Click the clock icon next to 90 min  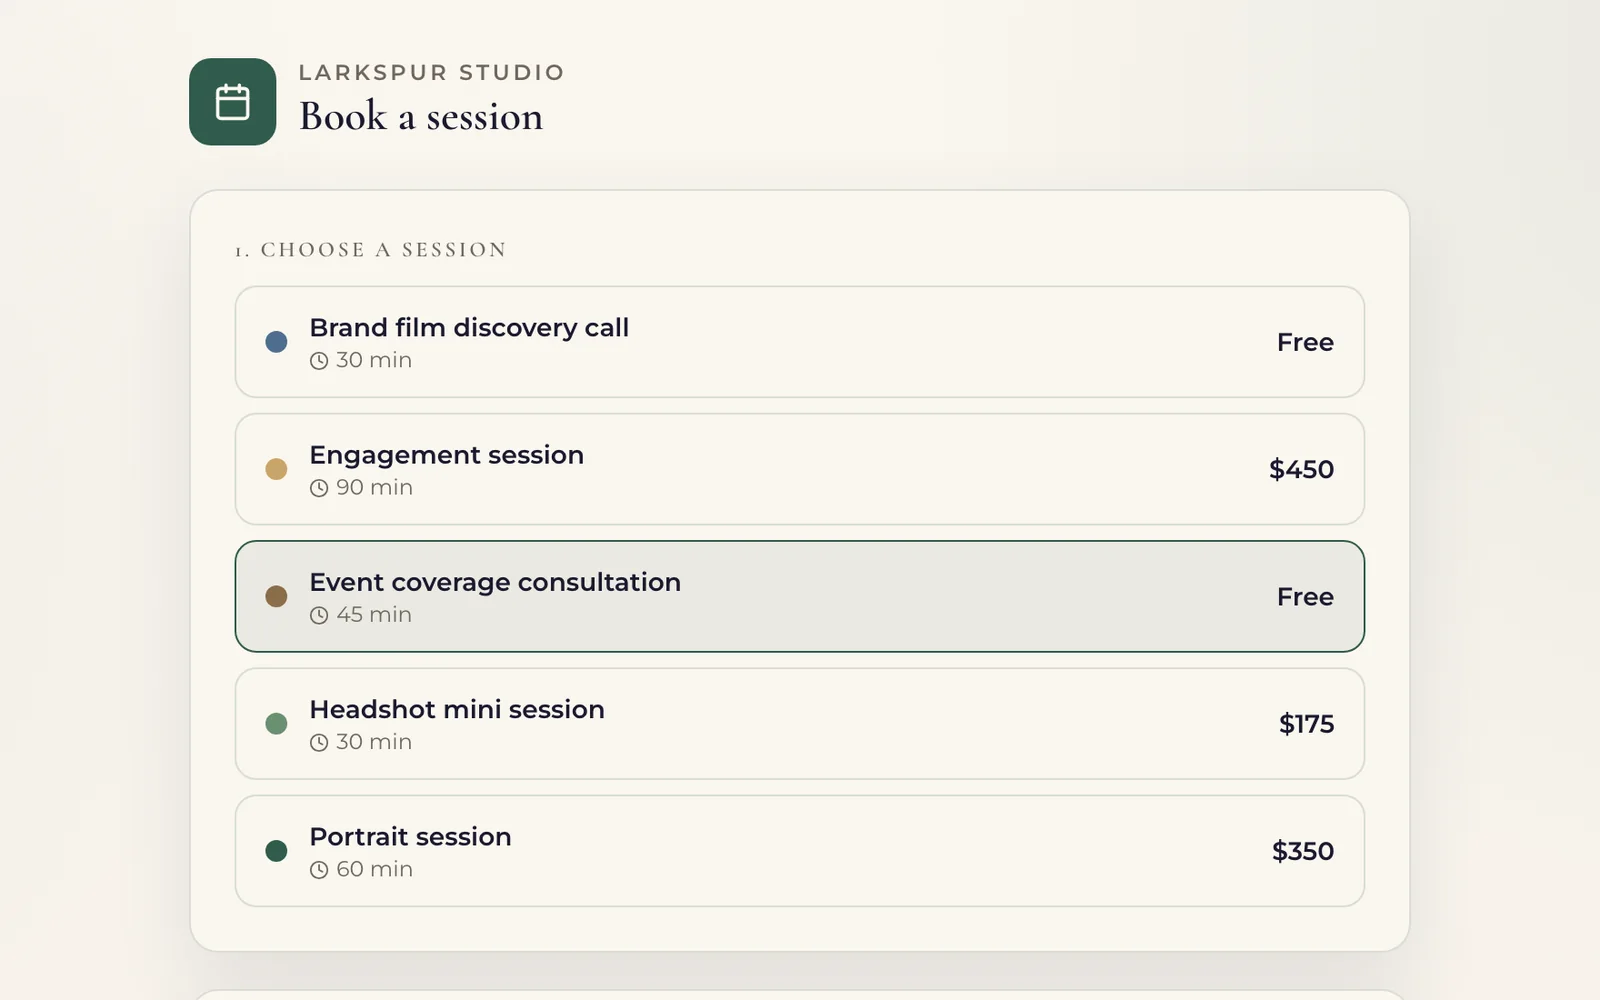319,488
